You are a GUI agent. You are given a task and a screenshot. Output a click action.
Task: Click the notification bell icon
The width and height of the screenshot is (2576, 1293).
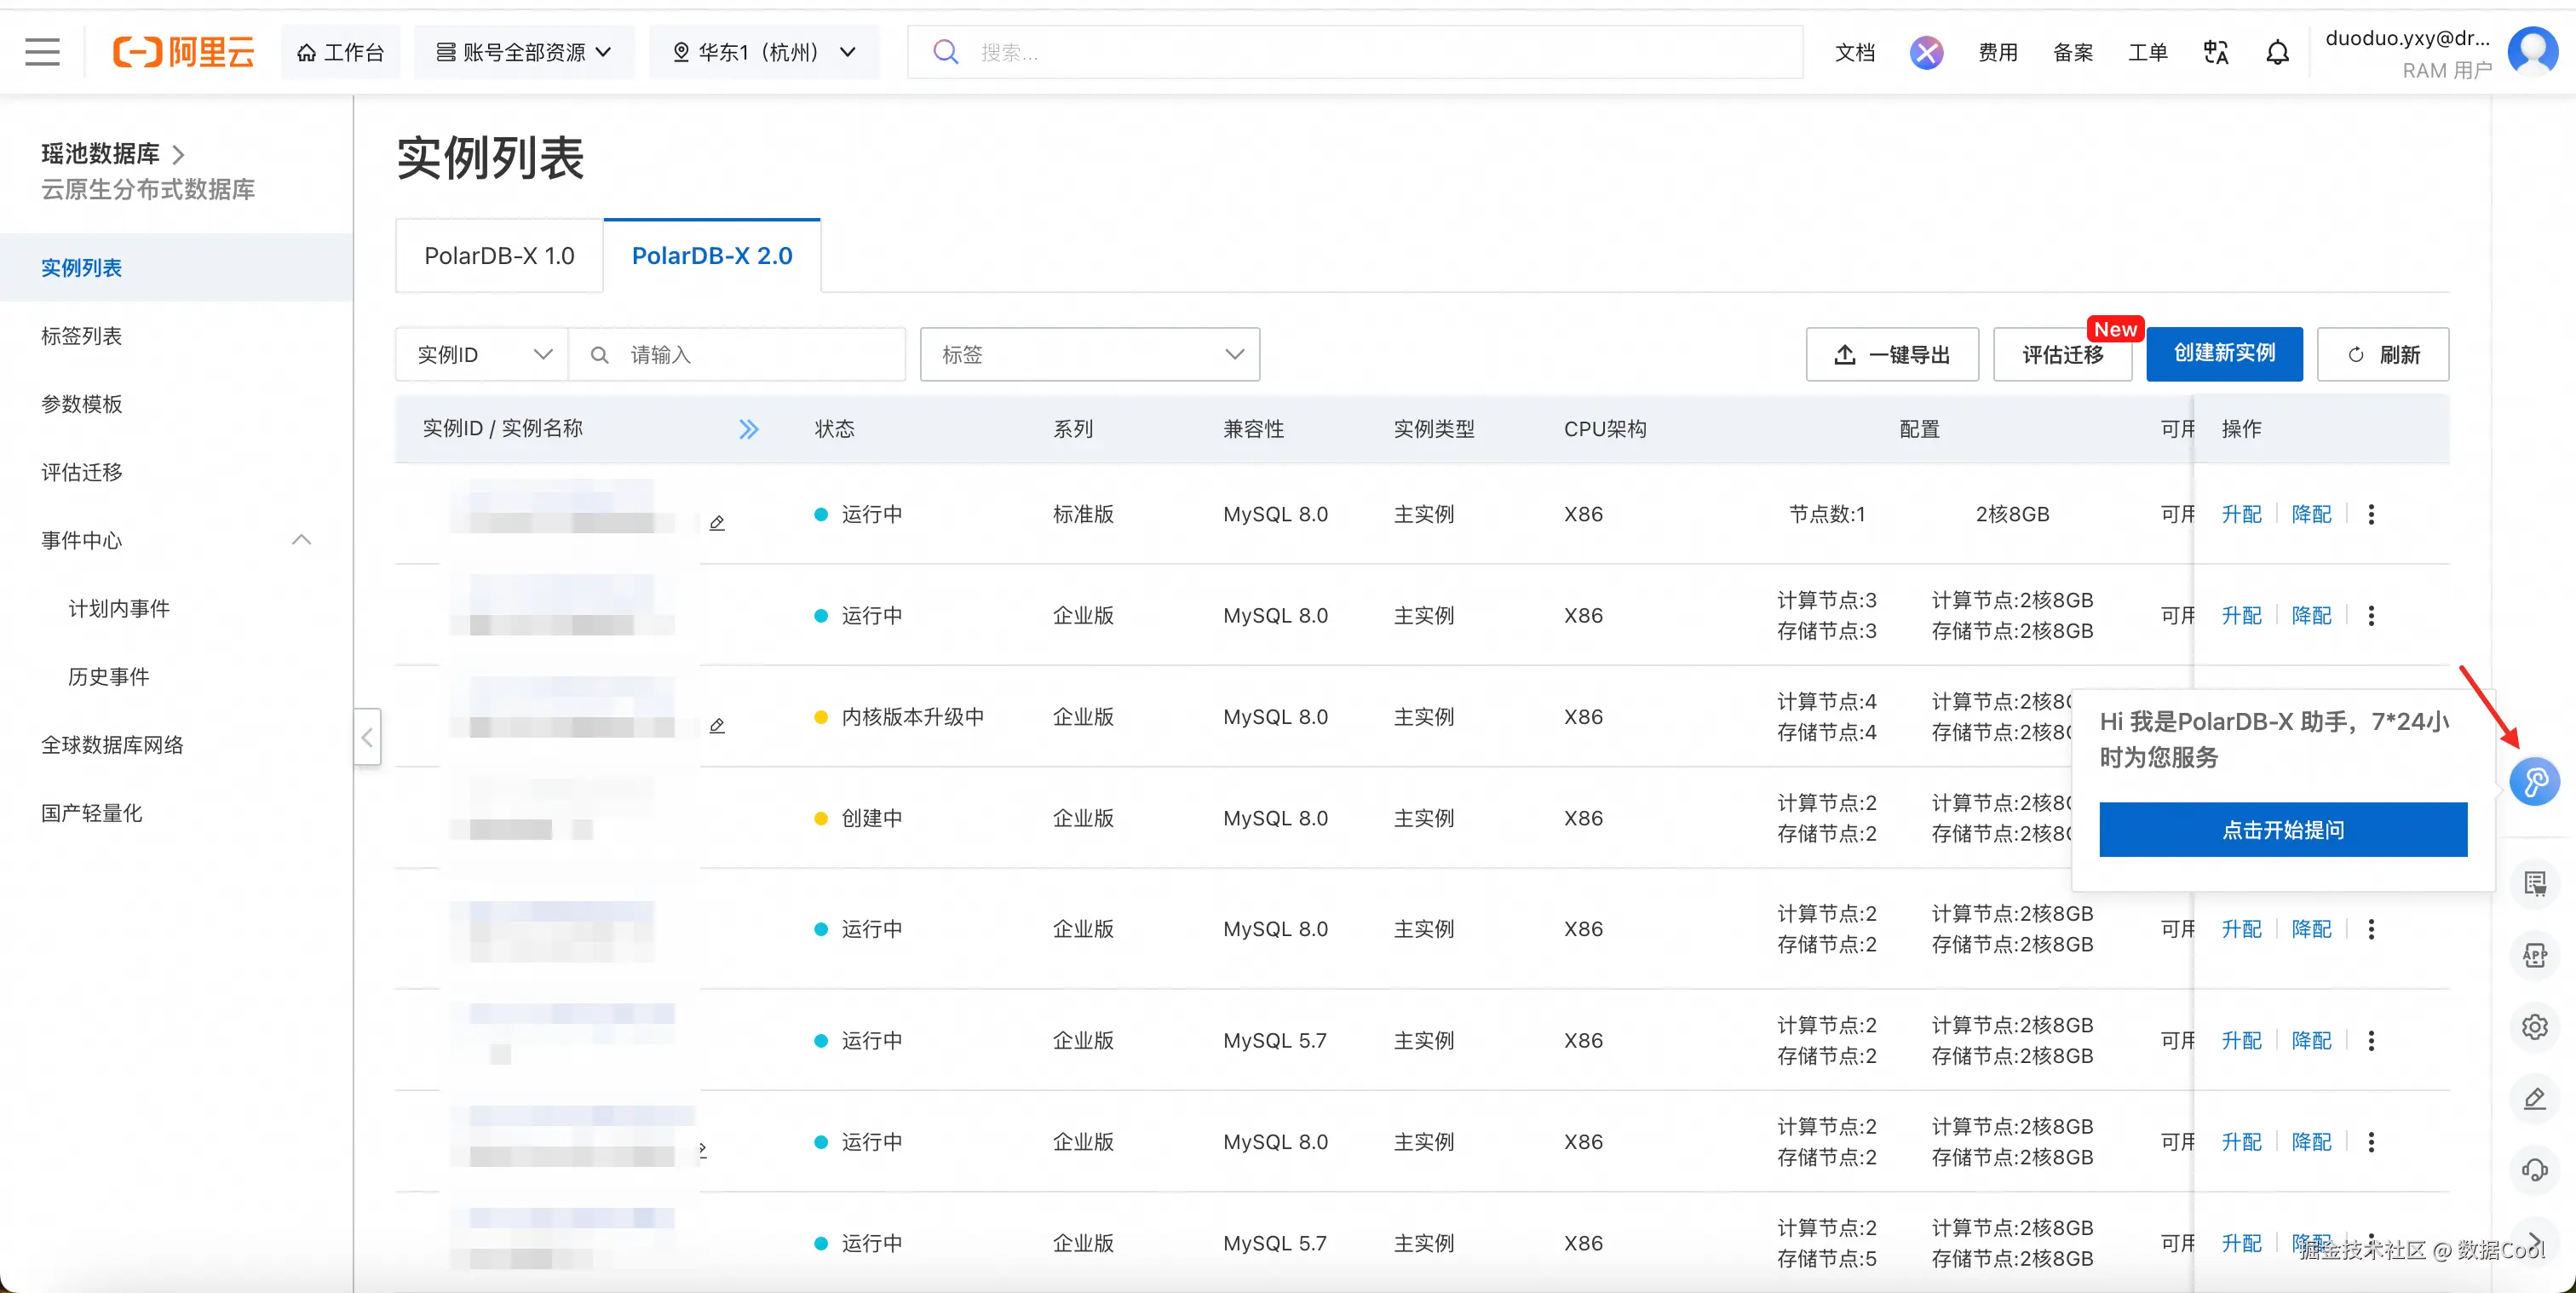[2277, 52]
